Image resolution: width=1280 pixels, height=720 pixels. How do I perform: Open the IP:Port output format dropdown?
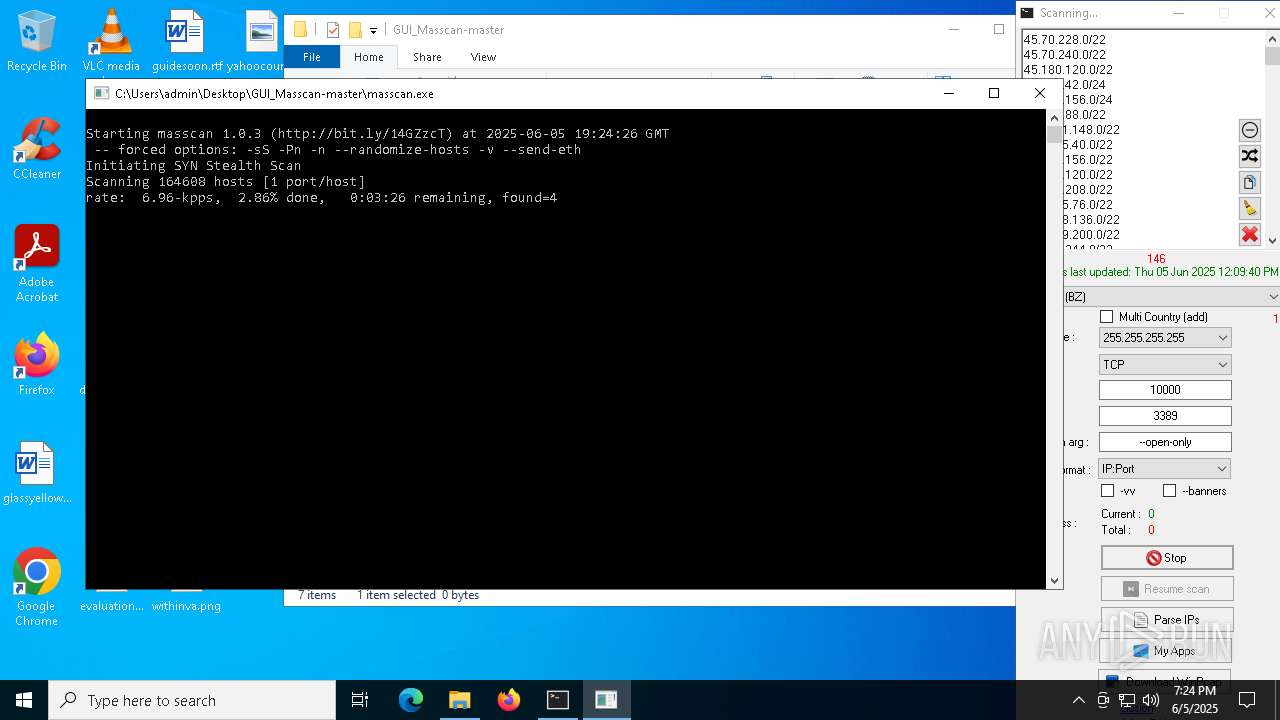click(1165, 468)
